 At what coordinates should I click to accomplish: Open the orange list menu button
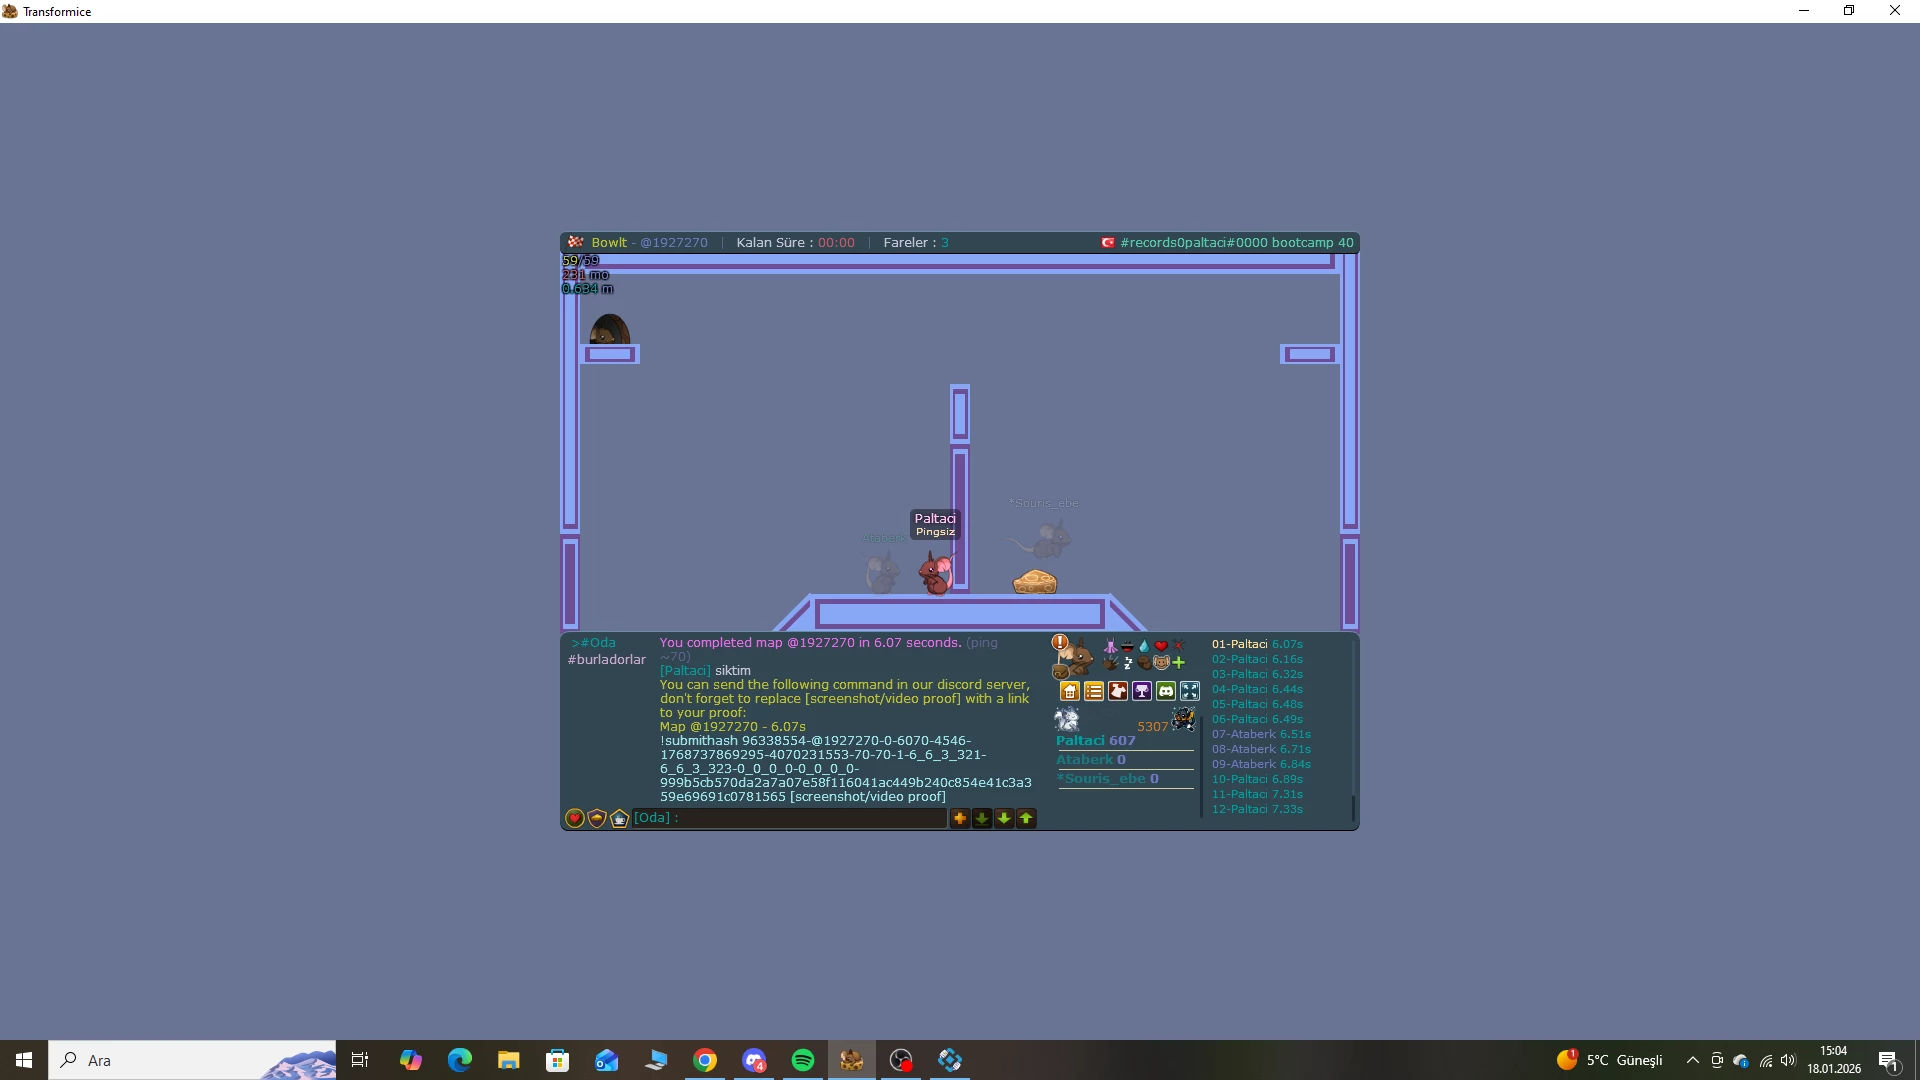pos(1094,691)
